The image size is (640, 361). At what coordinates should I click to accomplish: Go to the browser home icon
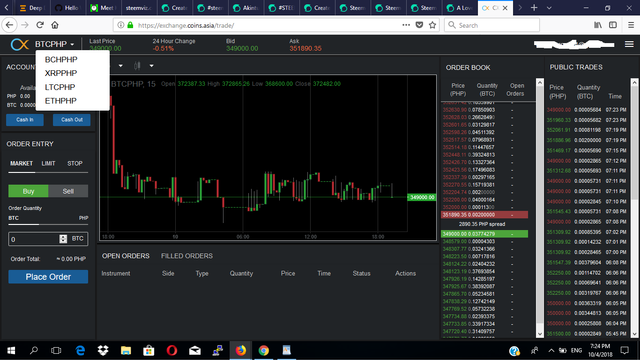(x=55, y=25)
